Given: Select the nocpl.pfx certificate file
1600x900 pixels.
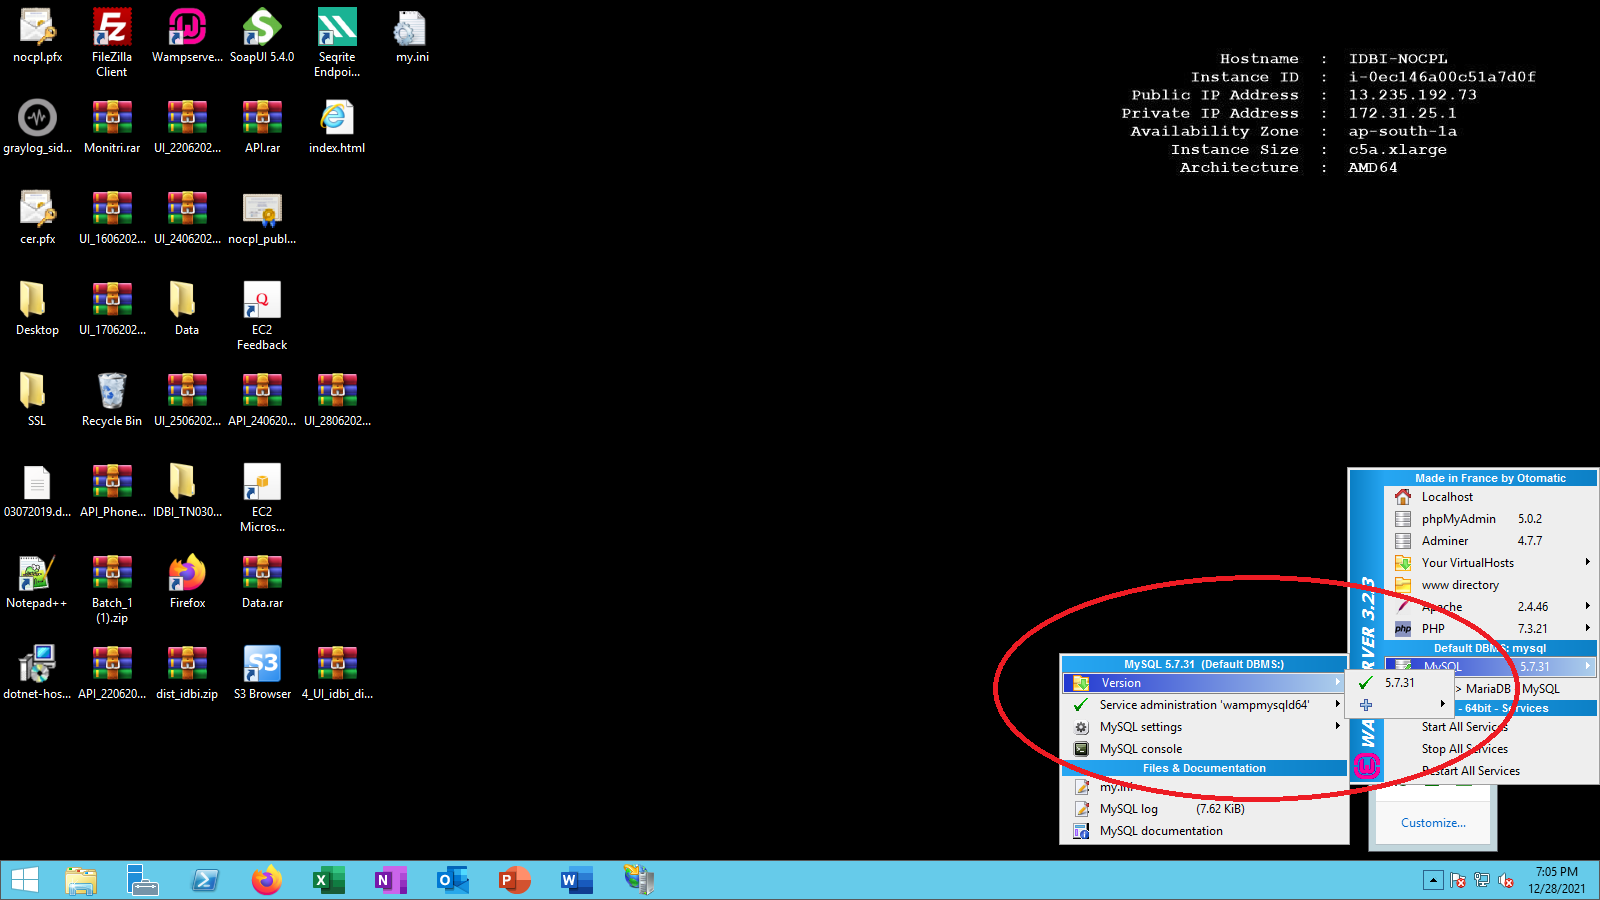Looking at the screenshot, I should [x=37, y=36].
